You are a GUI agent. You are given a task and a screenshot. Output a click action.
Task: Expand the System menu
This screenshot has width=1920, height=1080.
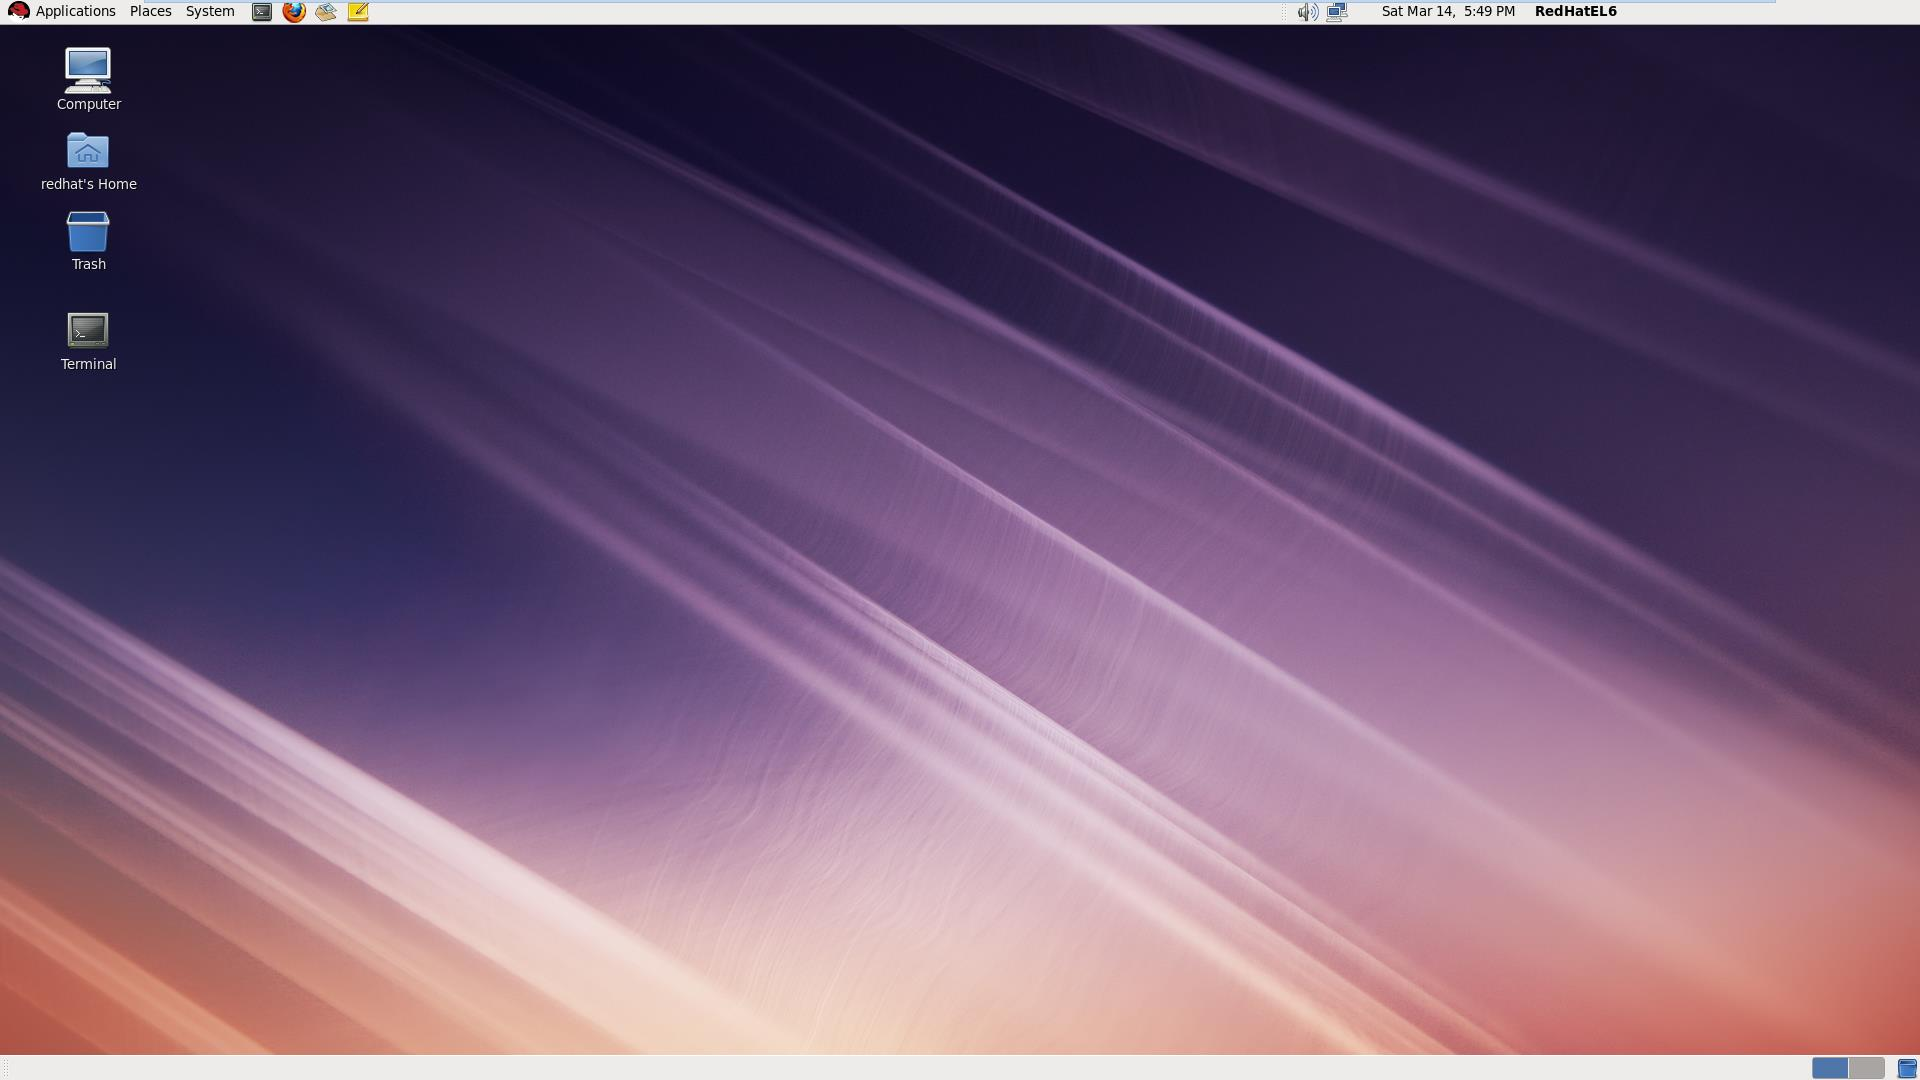point(209,11)
